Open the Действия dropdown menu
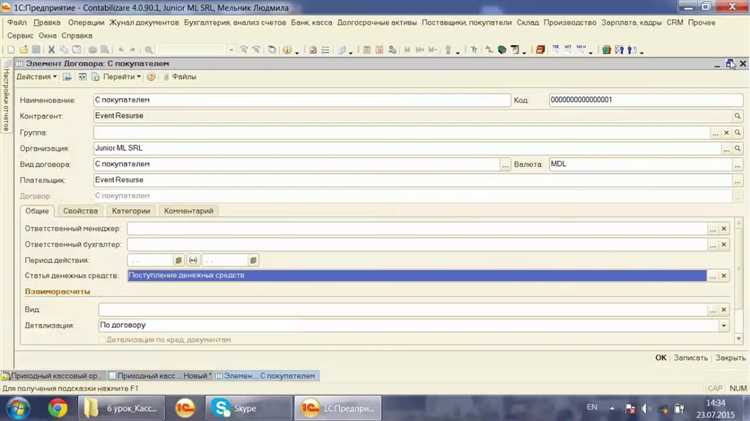This screenshot has width=750, height=421. coord(35,76)
